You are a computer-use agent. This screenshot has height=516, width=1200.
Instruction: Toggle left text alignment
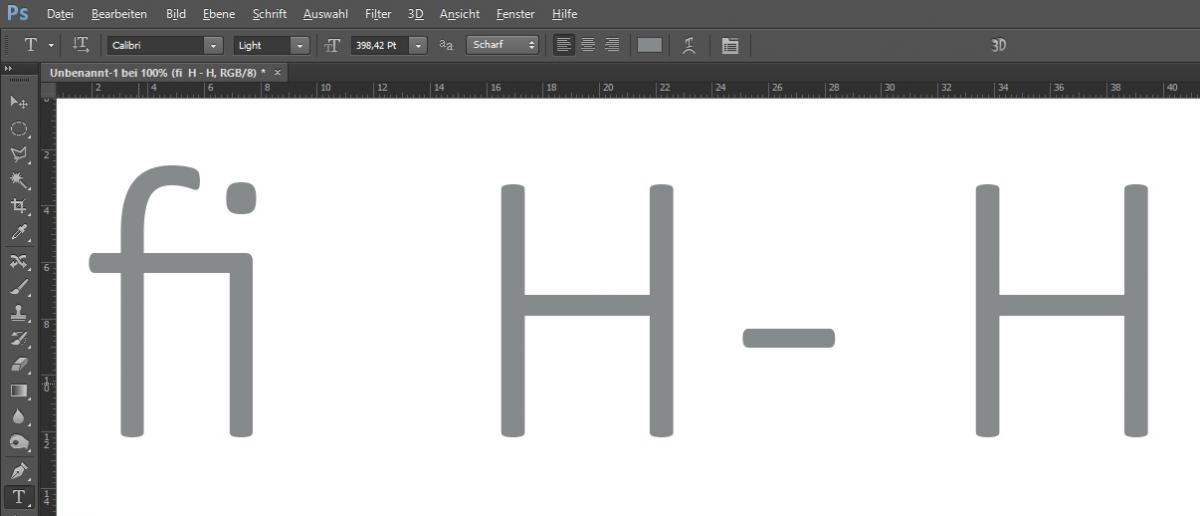[564, 45]
